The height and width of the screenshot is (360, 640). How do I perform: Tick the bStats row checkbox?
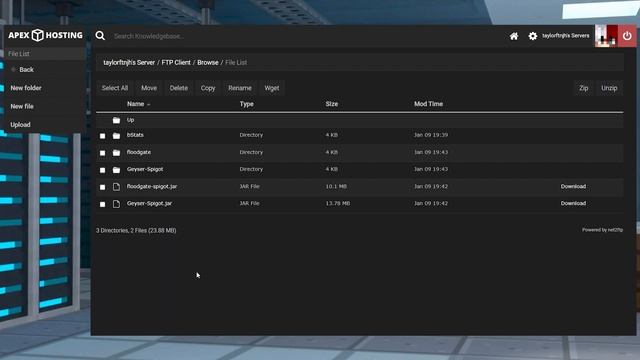(102, 136)
